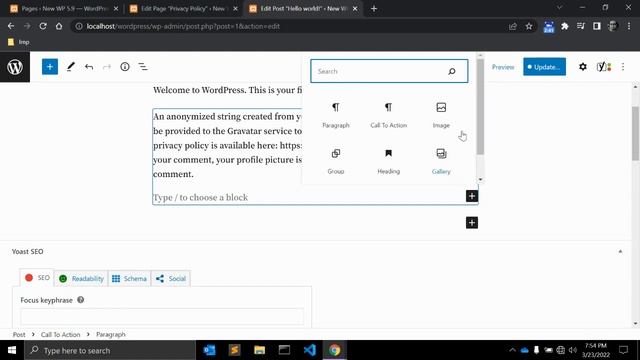Undo the last edit
The width and height of the screenshot is (640, 360).
pyautogui.click(x=89, y=67)
